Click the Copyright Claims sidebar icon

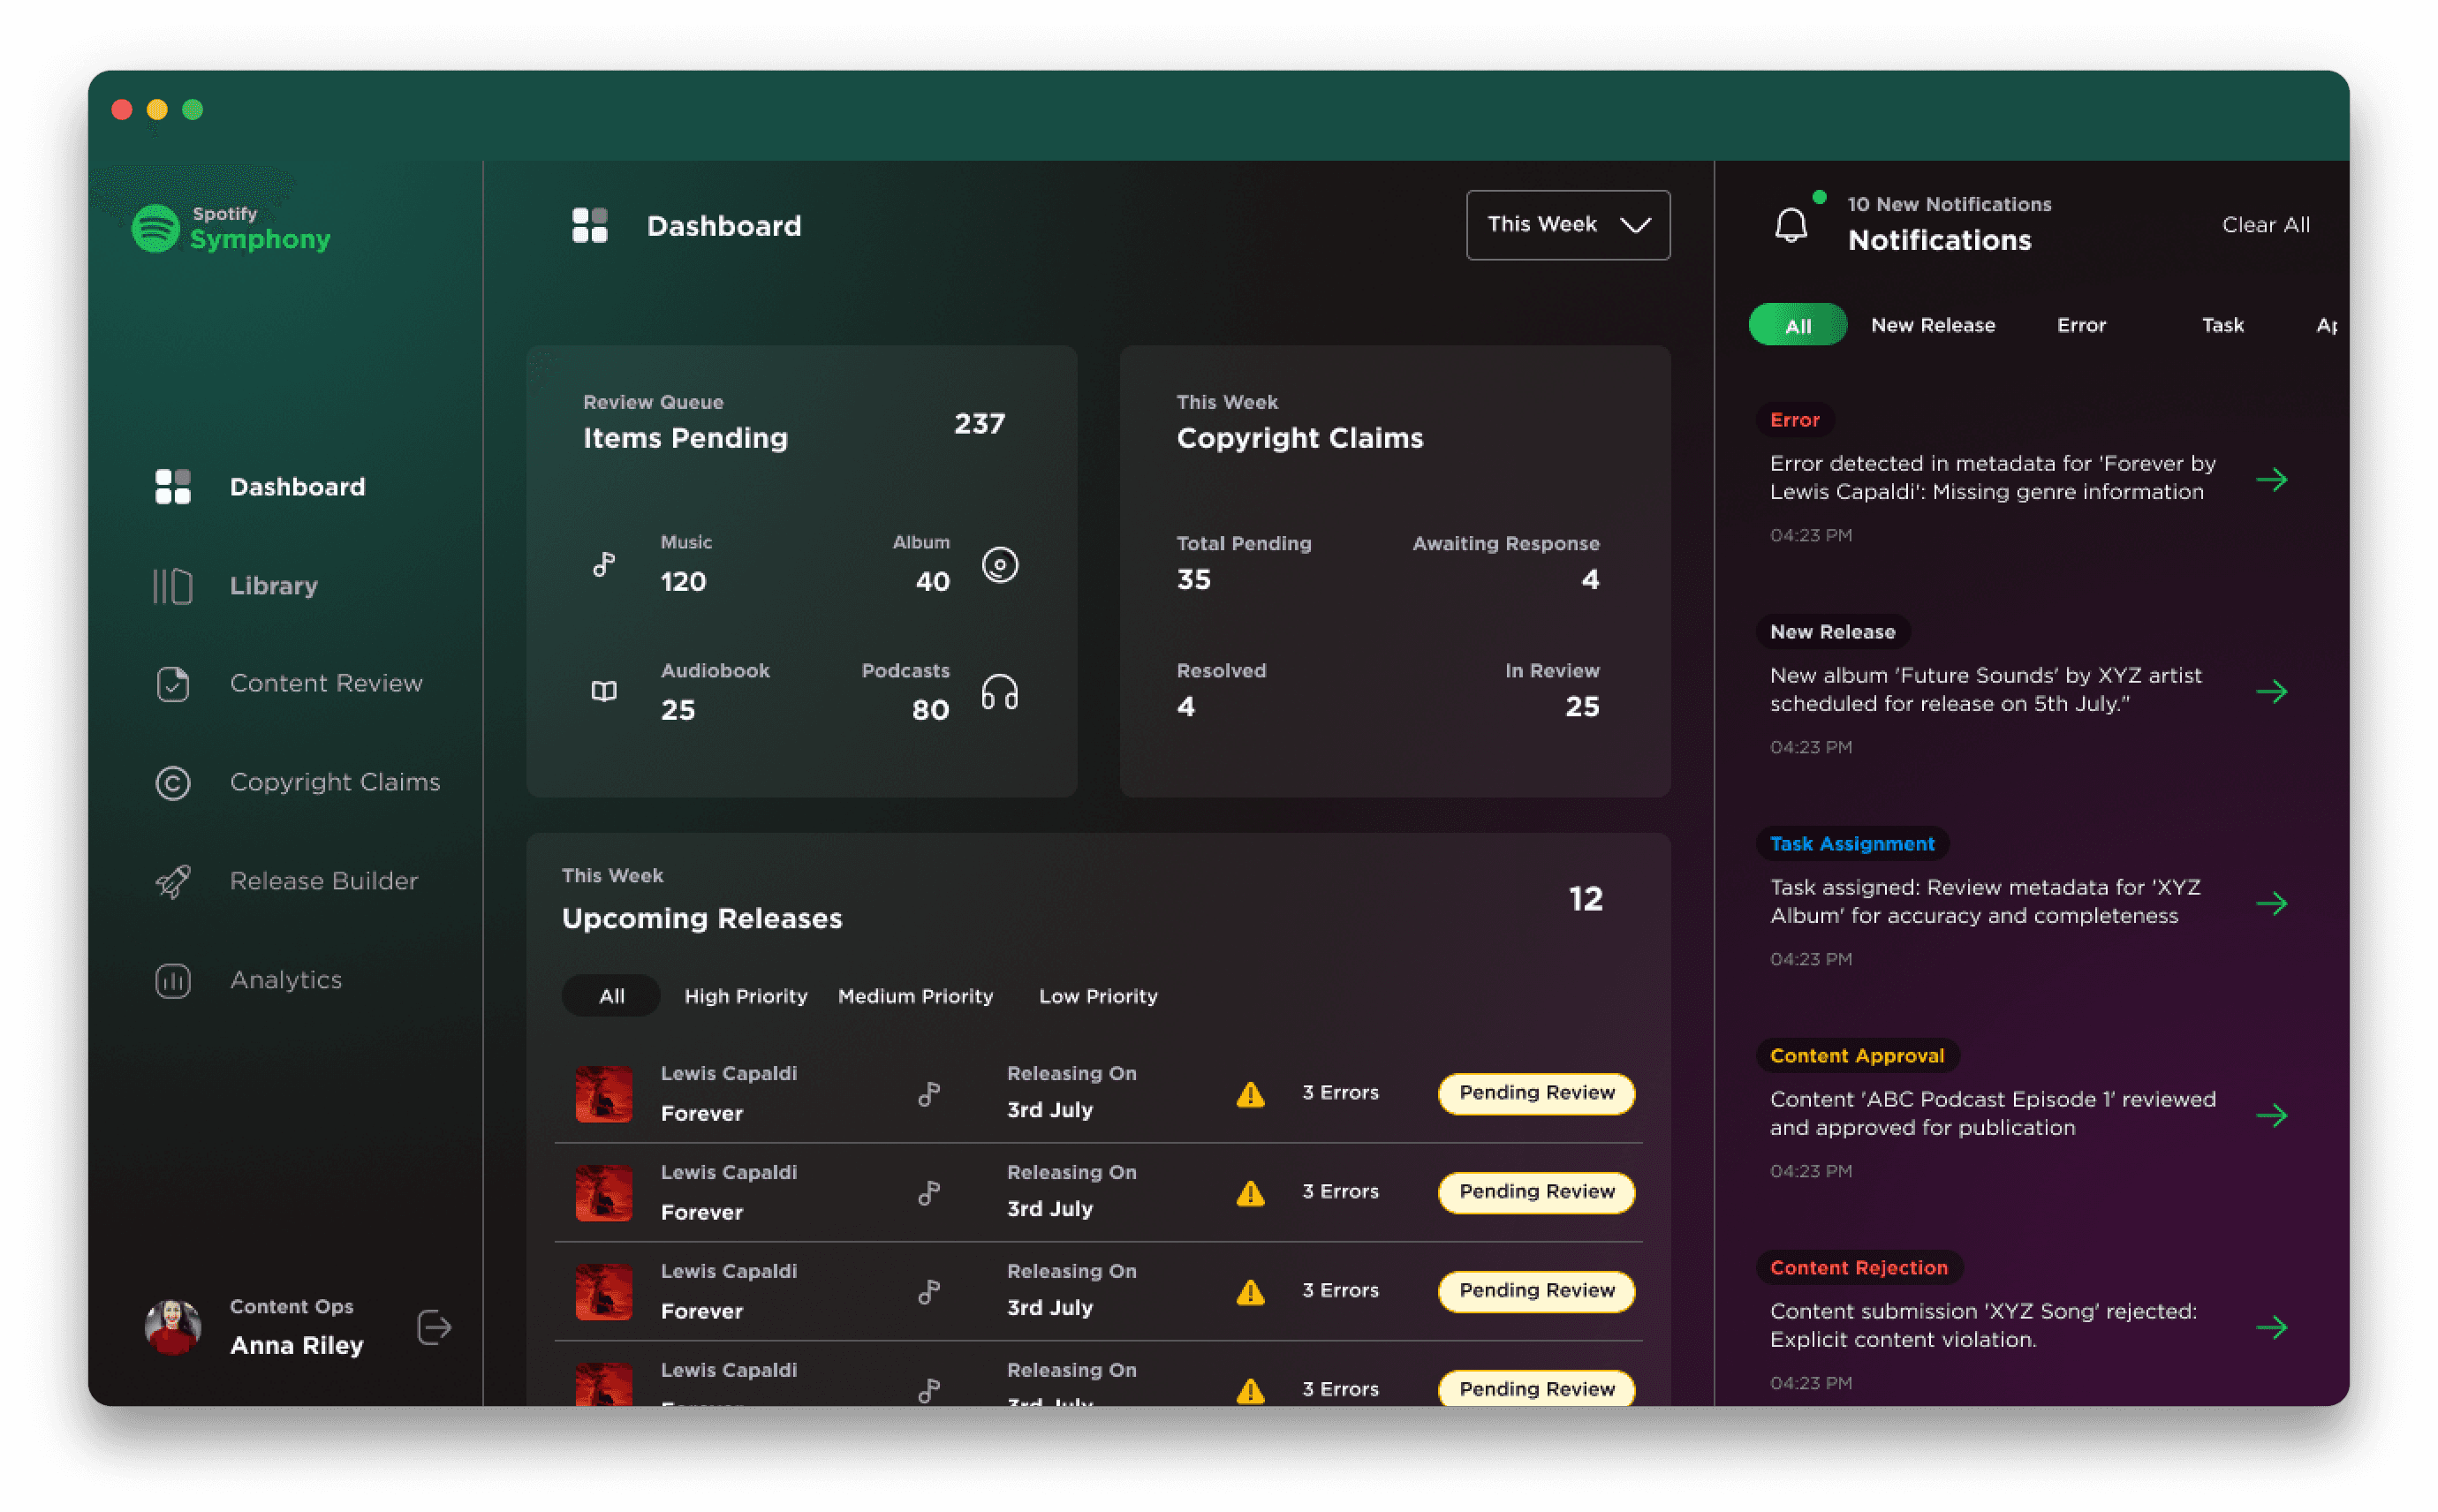click(172, 782)
